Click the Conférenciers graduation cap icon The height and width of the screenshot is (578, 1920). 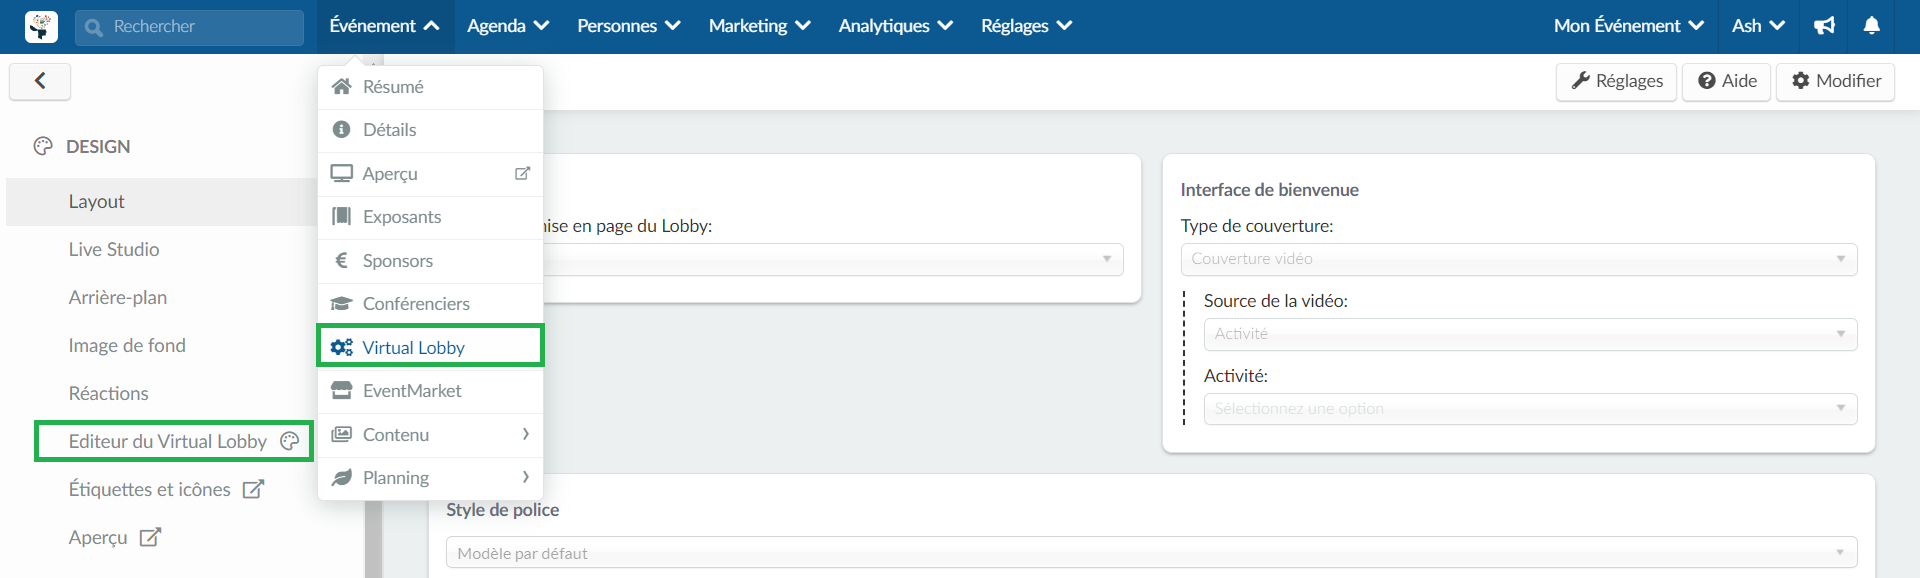pyautogui.click(x=342, y=303)
